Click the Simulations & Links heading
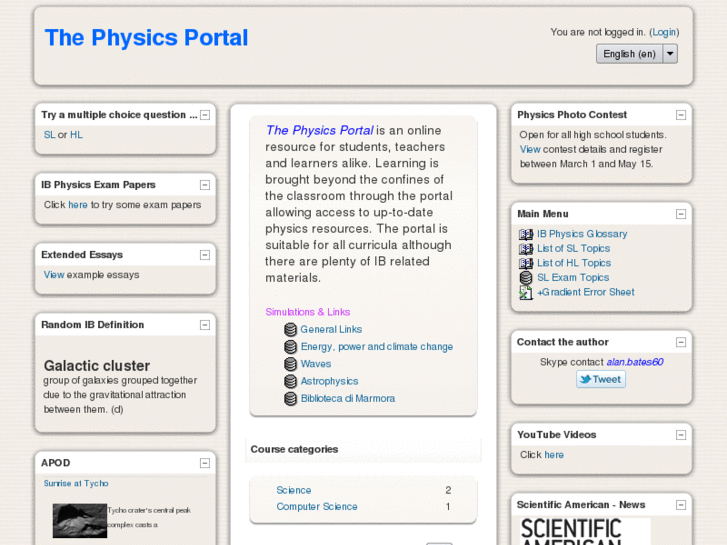This screenshot has height=545, width=727. pyautogui.click(x=308, y=312)
